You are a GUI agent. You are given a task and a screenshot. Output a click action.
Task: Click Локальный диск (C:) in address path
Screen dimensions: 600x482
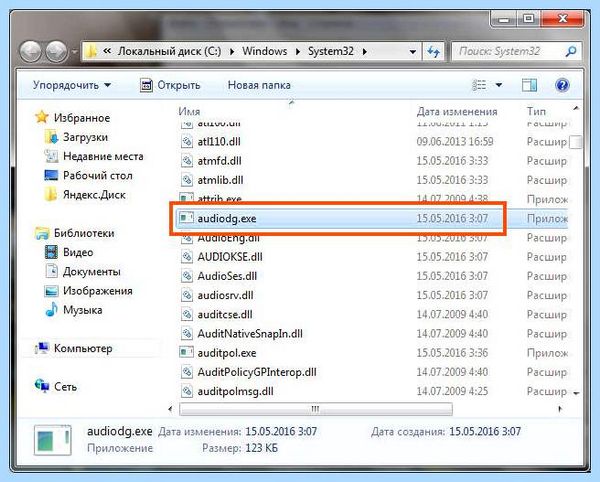click(x=169, y=51)
